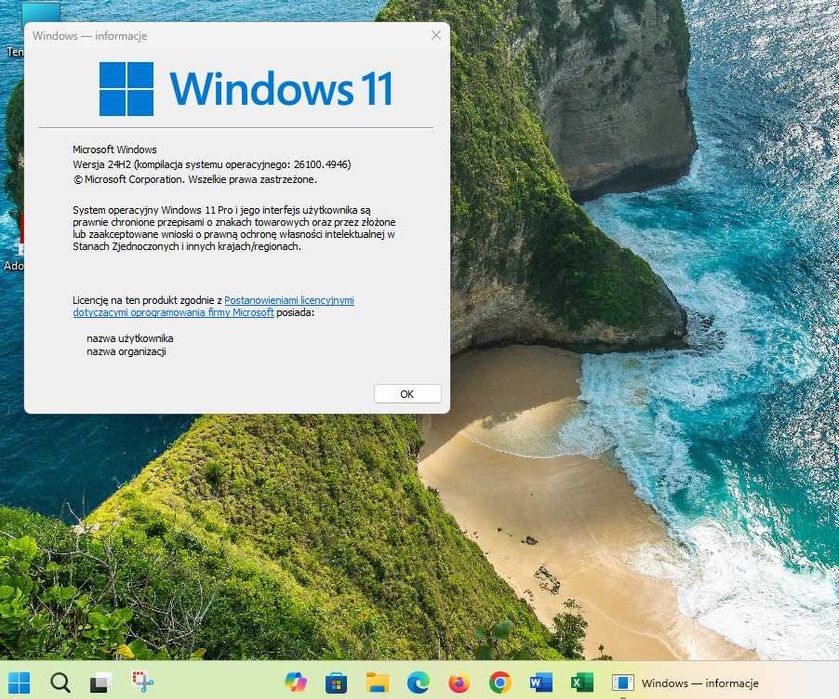The height and width of the screenshot is (699, 839).
Task: Click the 'Microsoft Windows' label
Action: [115, 149]
